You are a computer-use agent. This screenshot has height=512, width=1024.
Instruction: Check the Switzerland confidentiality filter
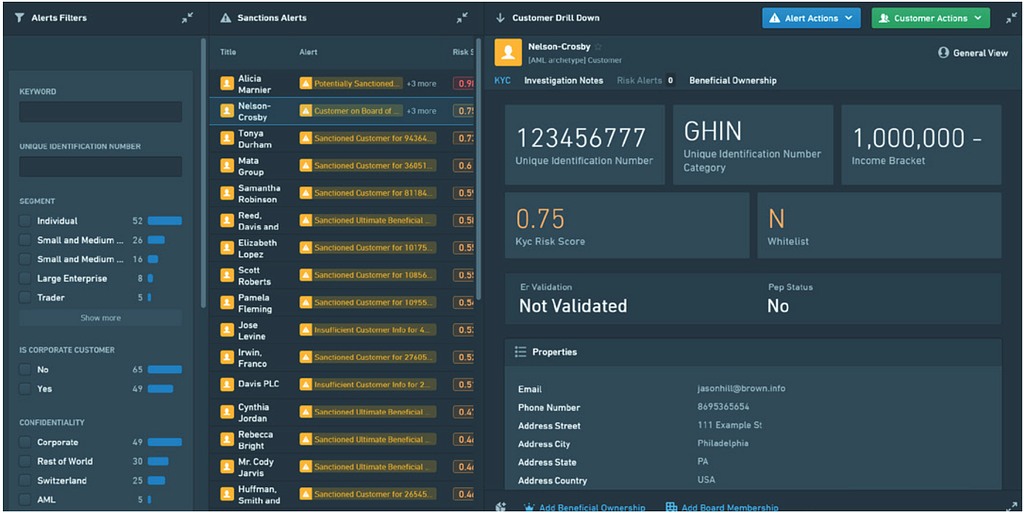tap(25, 481)
